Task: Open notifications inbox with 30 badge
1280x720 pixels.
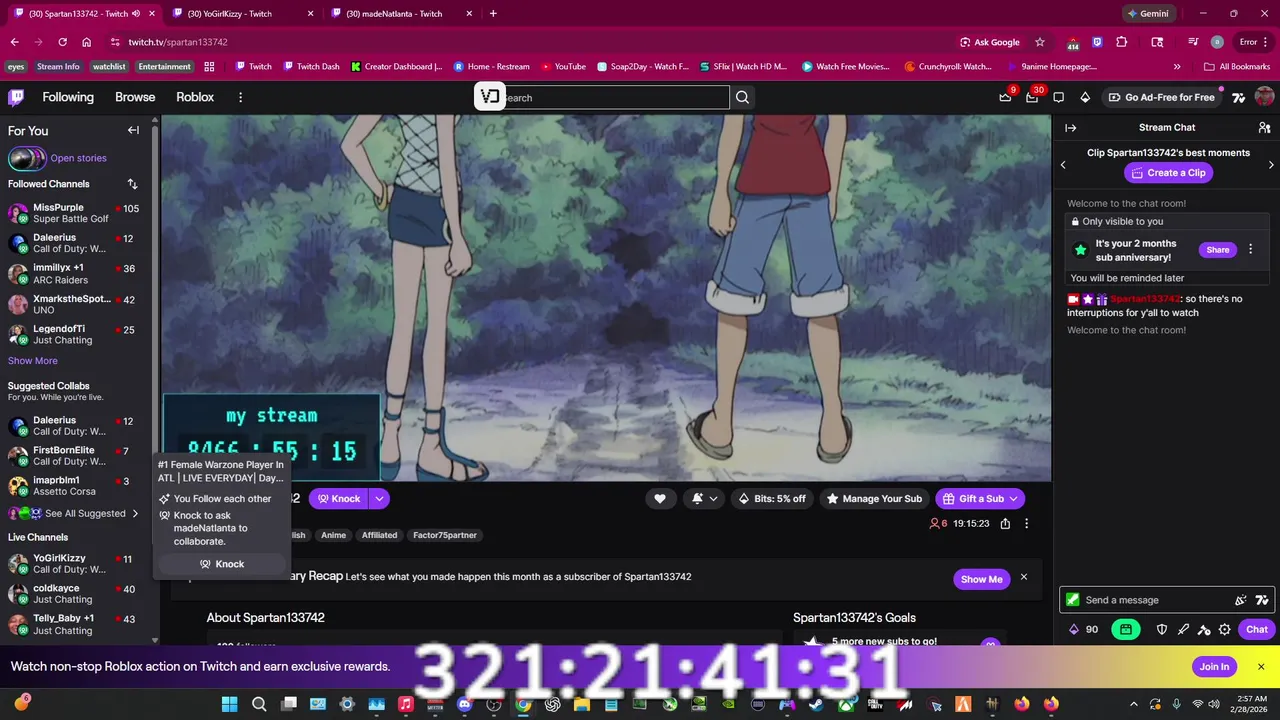Action: (1032, 97)
